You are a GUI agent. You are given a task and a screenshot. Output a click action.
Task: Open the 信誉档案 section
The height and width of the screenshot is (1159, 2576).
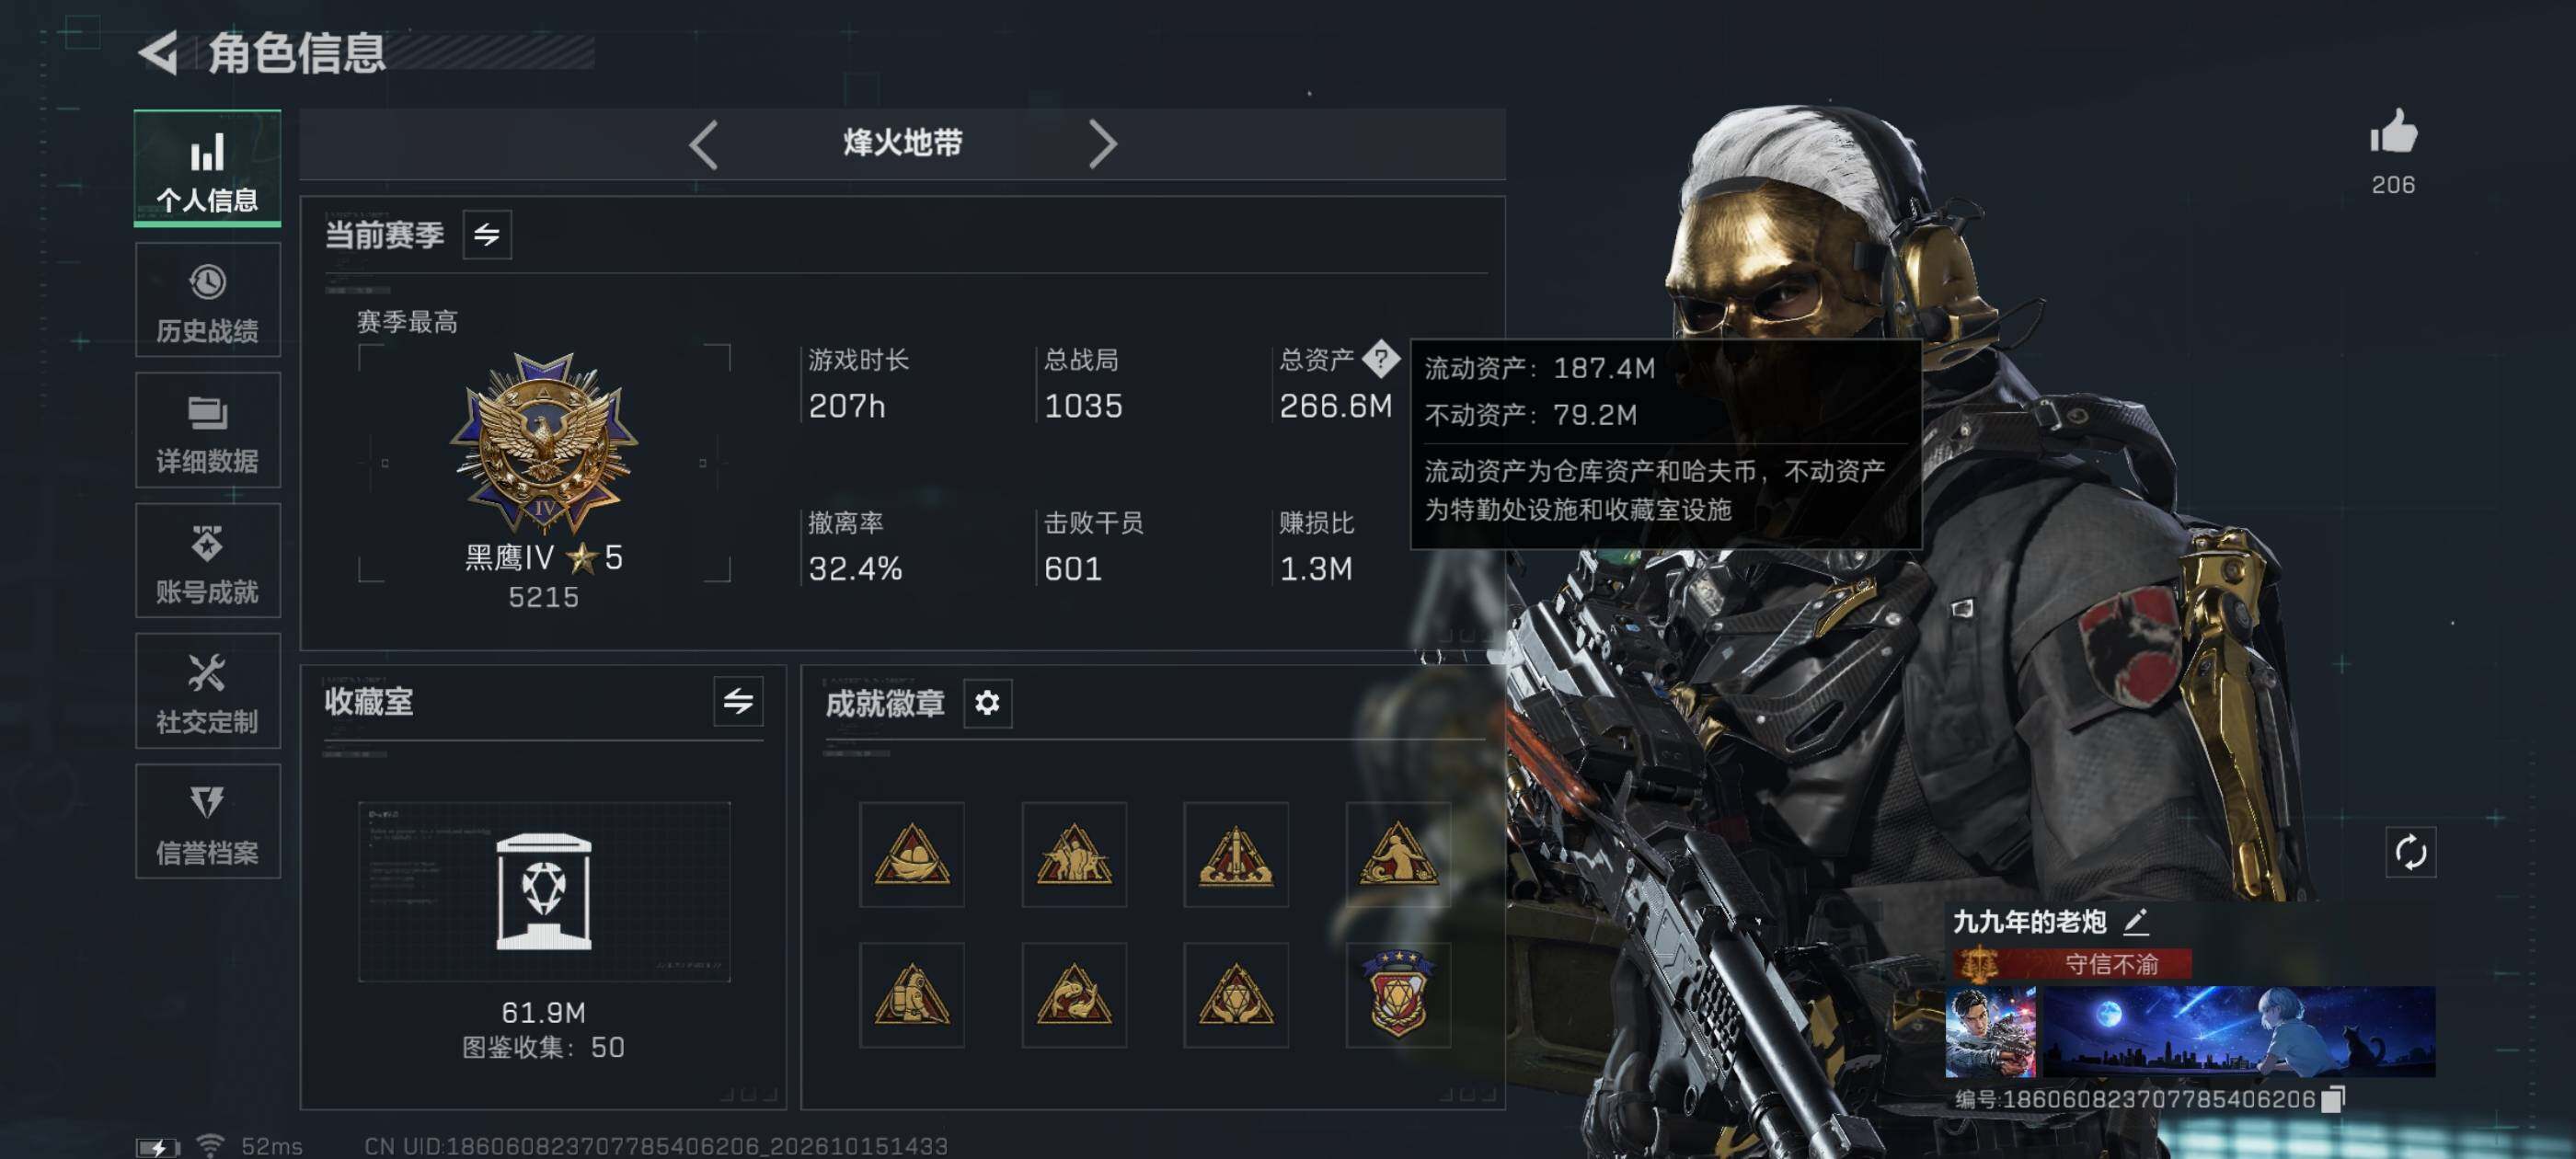pyautogui.click(x=208, y=822)
